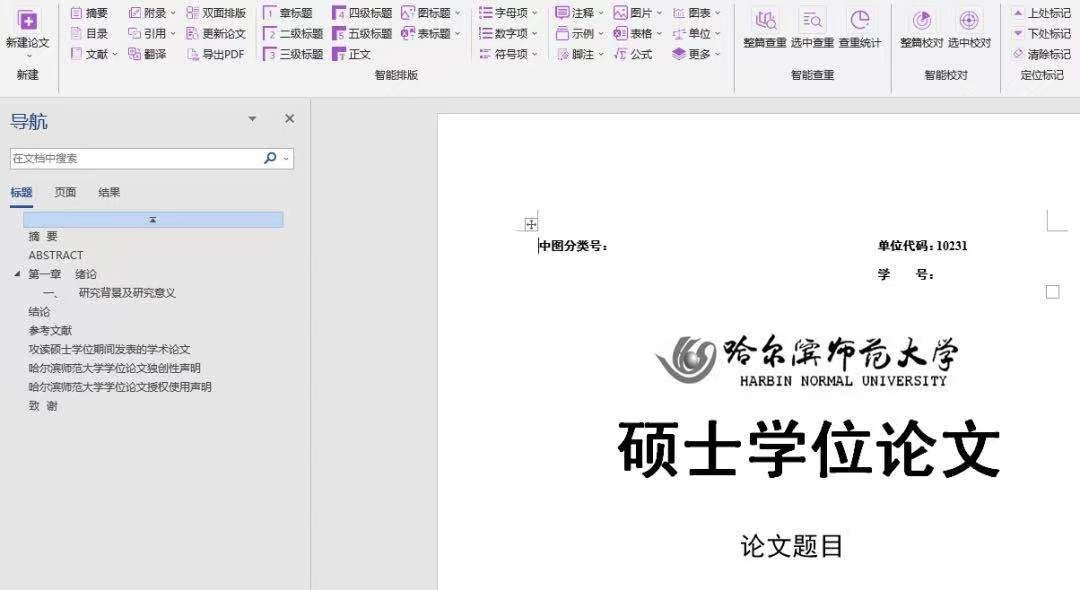Select 双面排版 layout option
Screen dimensions: 1080x590
click(216, 13)
